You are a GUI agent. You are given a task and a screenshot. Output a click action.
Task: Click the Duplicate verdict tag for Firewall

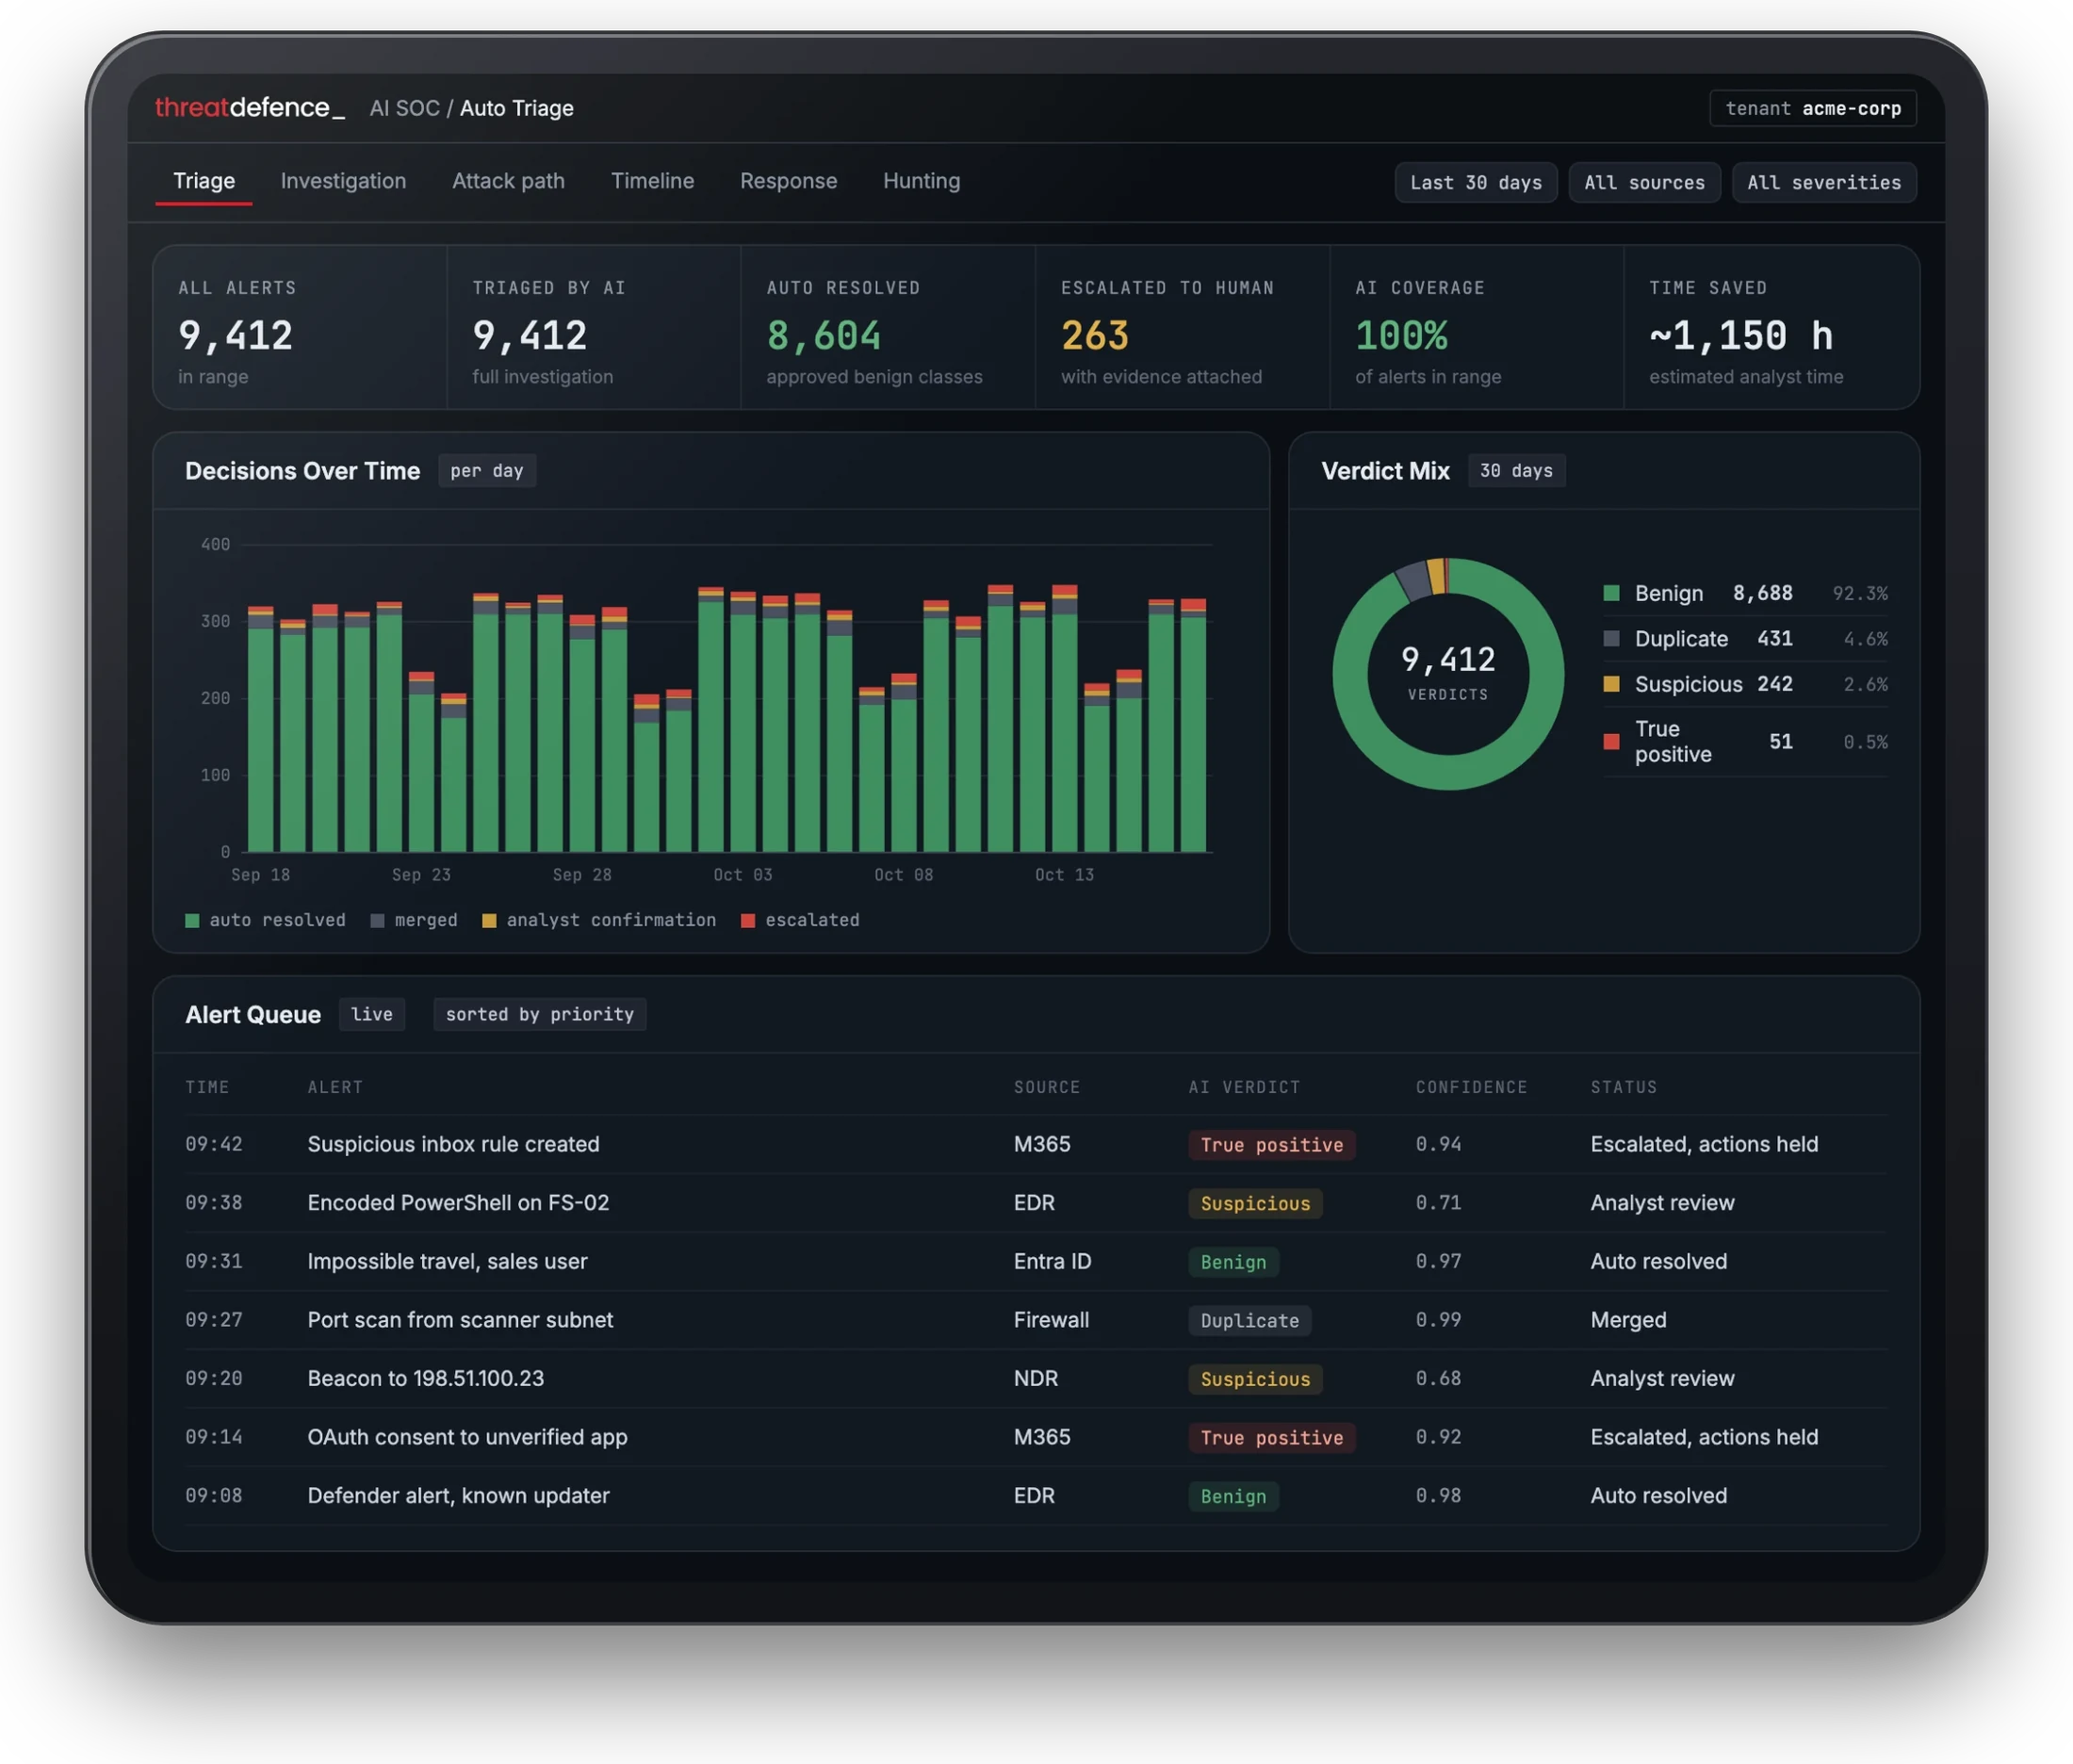point(1249,1321)
